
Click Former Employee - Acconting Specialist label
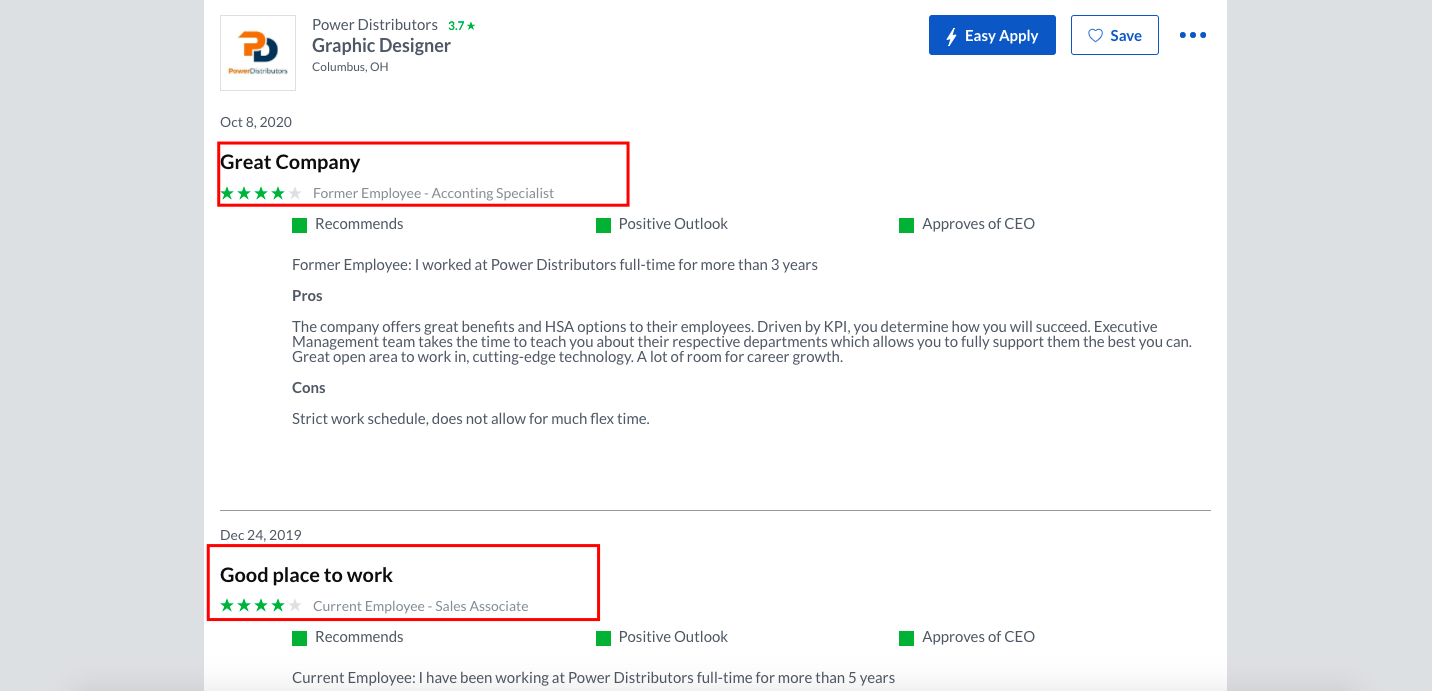[x=433, y=193]
